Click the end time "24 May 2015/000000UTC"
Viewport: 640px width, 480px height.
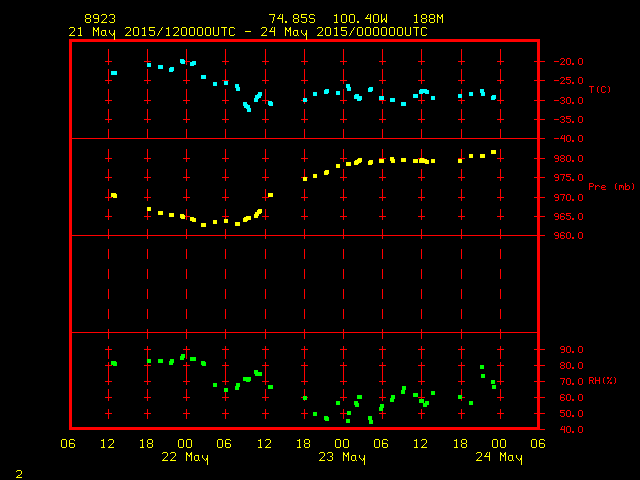[344, 32]
